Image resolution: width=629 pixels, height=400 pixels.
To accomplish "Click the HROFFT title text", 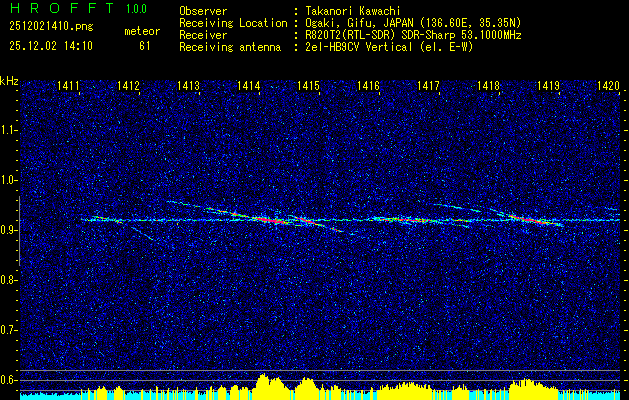I will 62,8.
